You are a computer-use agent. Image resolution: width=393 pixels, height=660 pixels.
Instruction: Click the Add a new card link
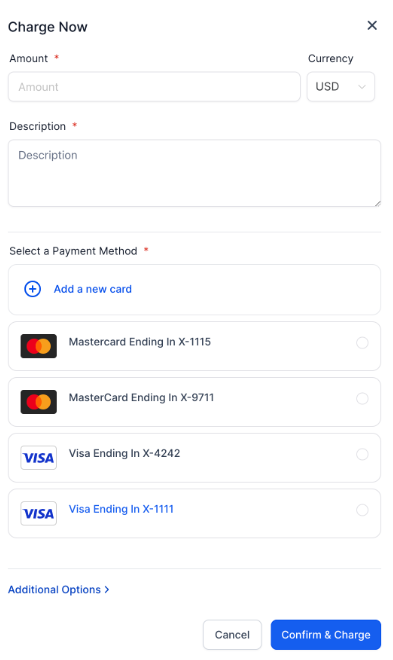93,289
